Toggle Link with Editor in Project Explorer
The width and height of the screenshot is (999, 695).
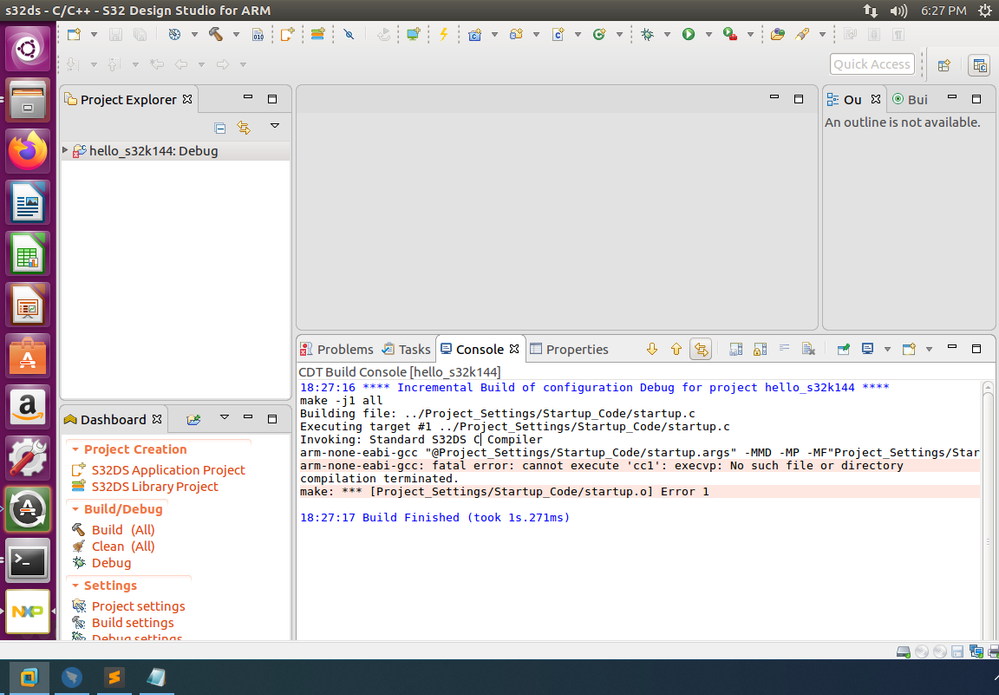click(x=244, y=127)
